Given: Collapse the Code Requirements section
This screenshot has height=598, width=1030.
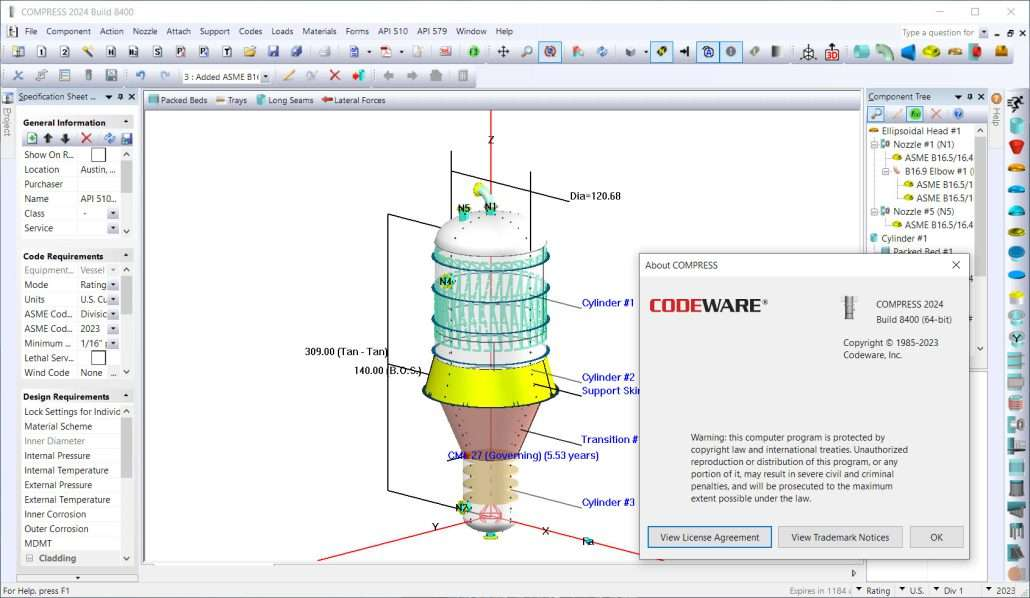Looking at the screenshot, I should pos(125,255).
